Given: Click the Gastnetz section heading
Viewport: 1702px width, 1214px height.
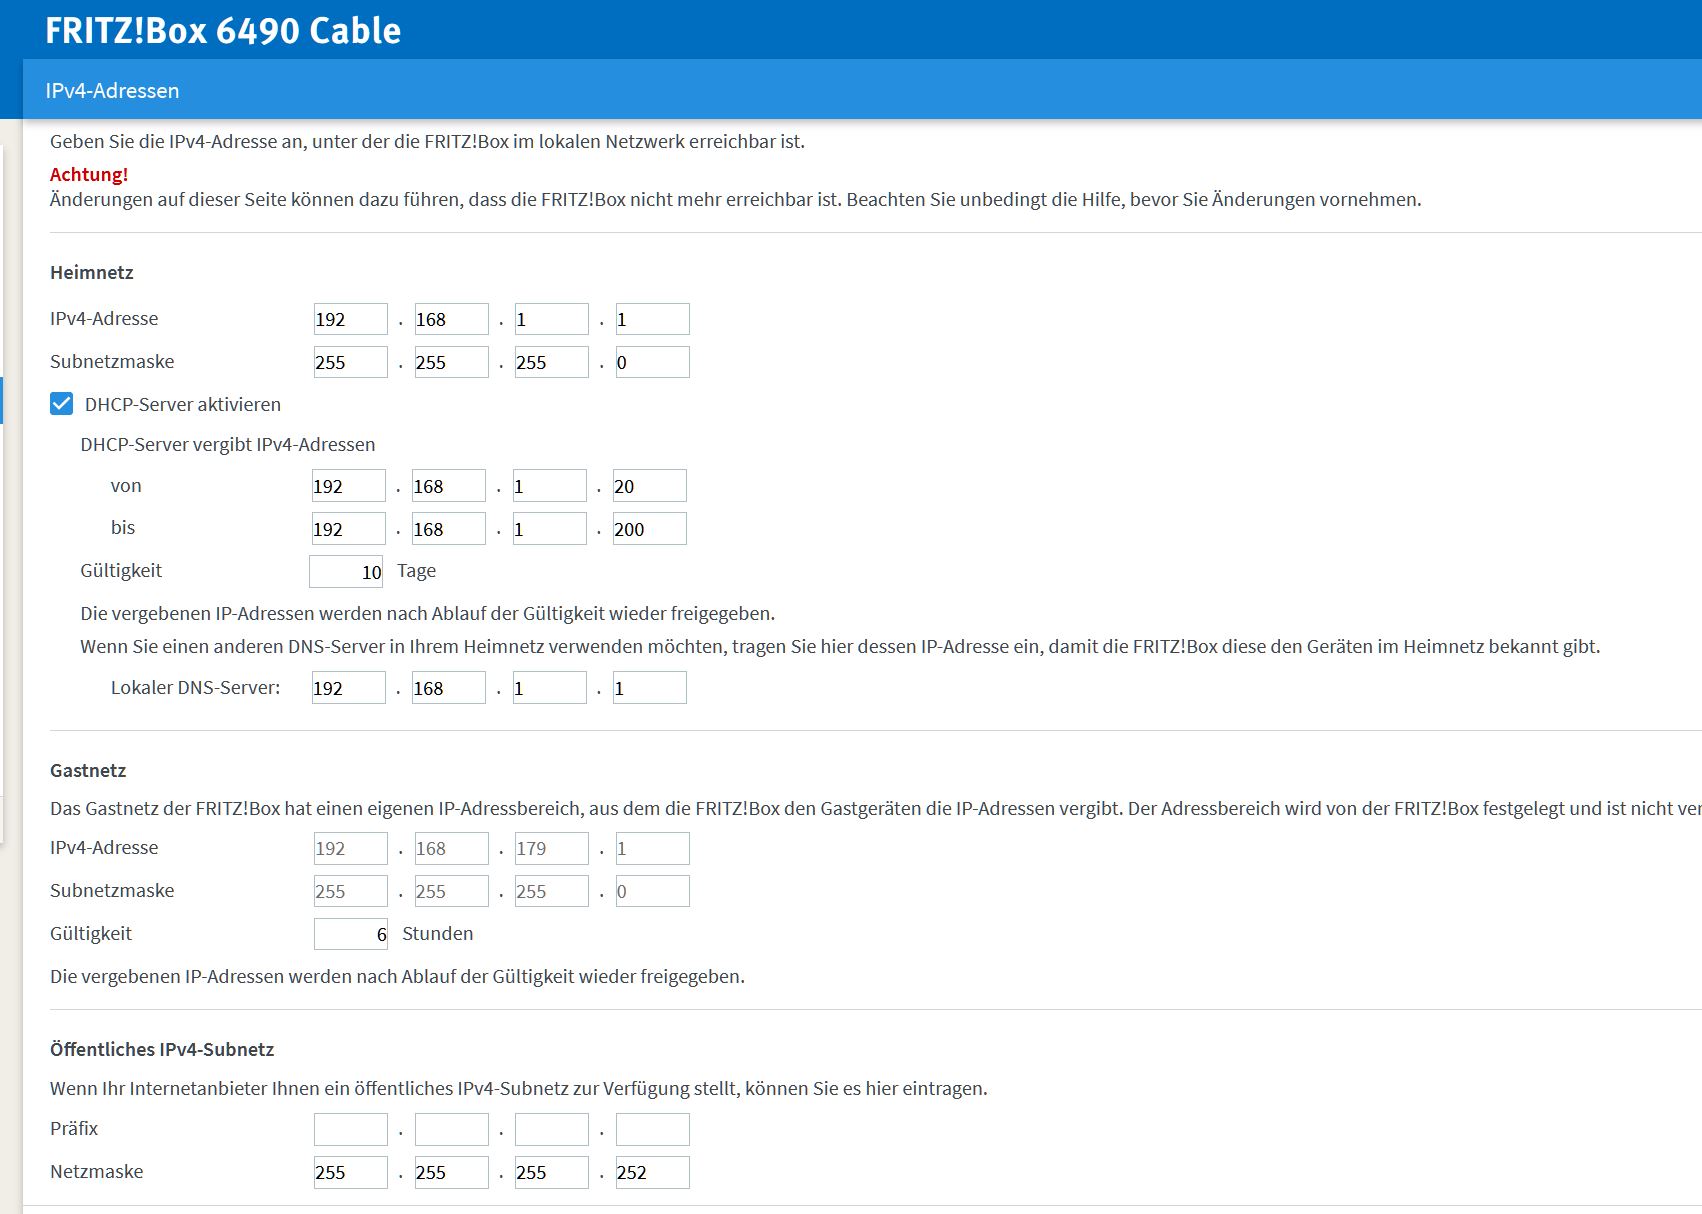Looking at the screenshot, I should [88, 770].
